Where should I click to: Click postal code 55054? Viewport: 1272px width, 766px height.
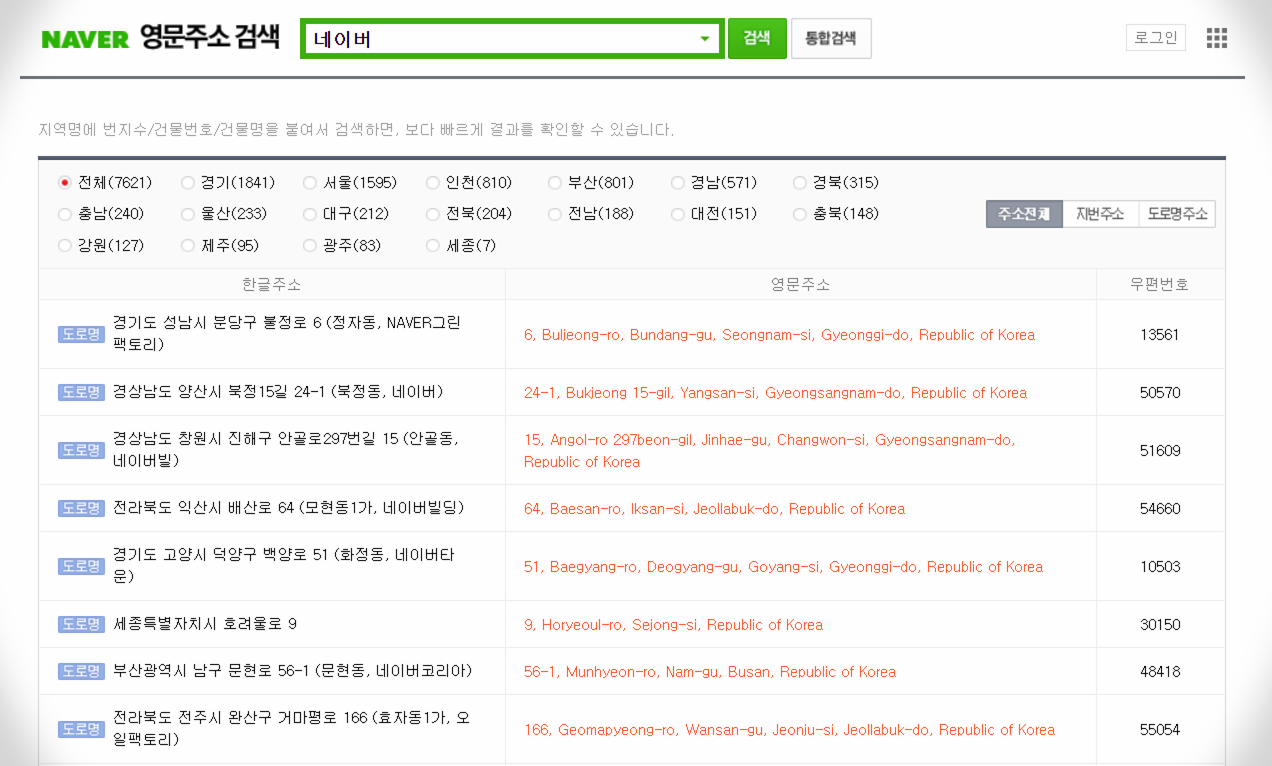(x=1160, y=730)
